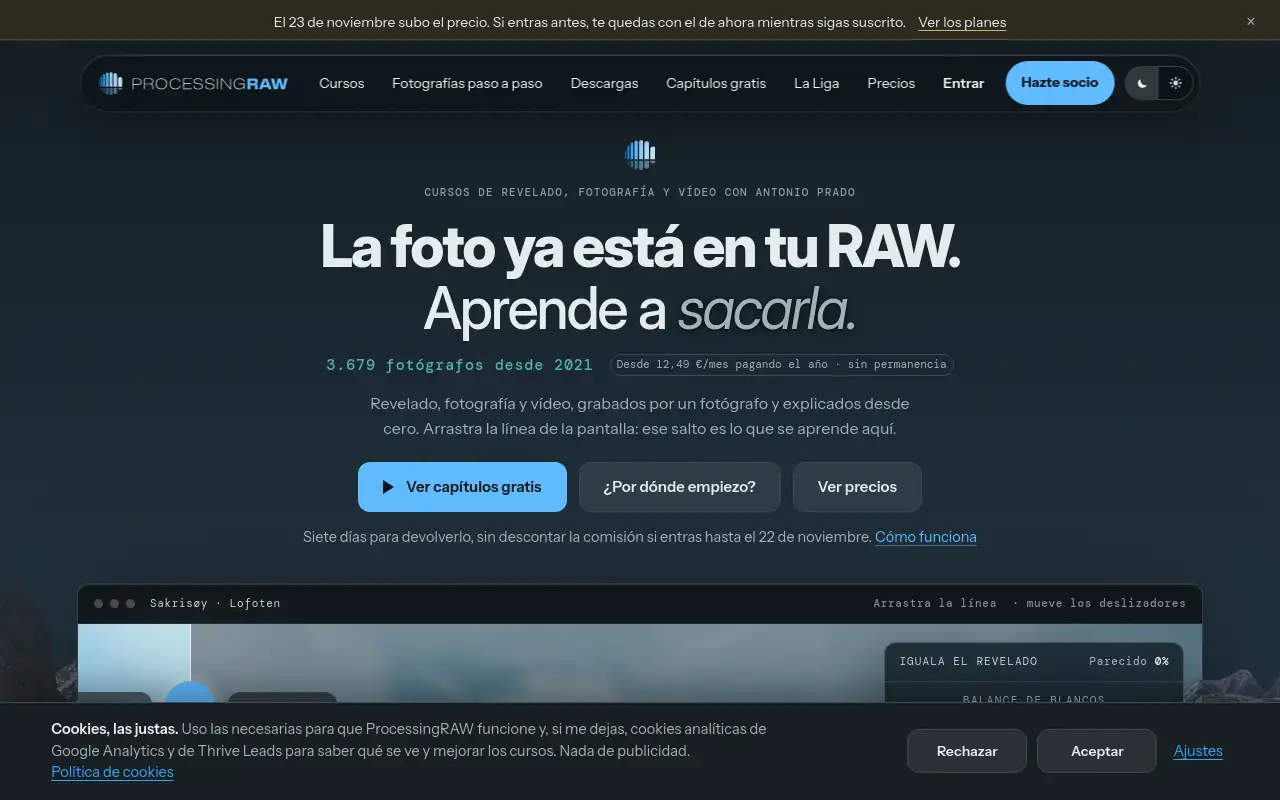The width and height of the screenshot is (1280, 800).
Task: Click the 'Sakrisøy · Lofoten' window title
Action: 215,603
